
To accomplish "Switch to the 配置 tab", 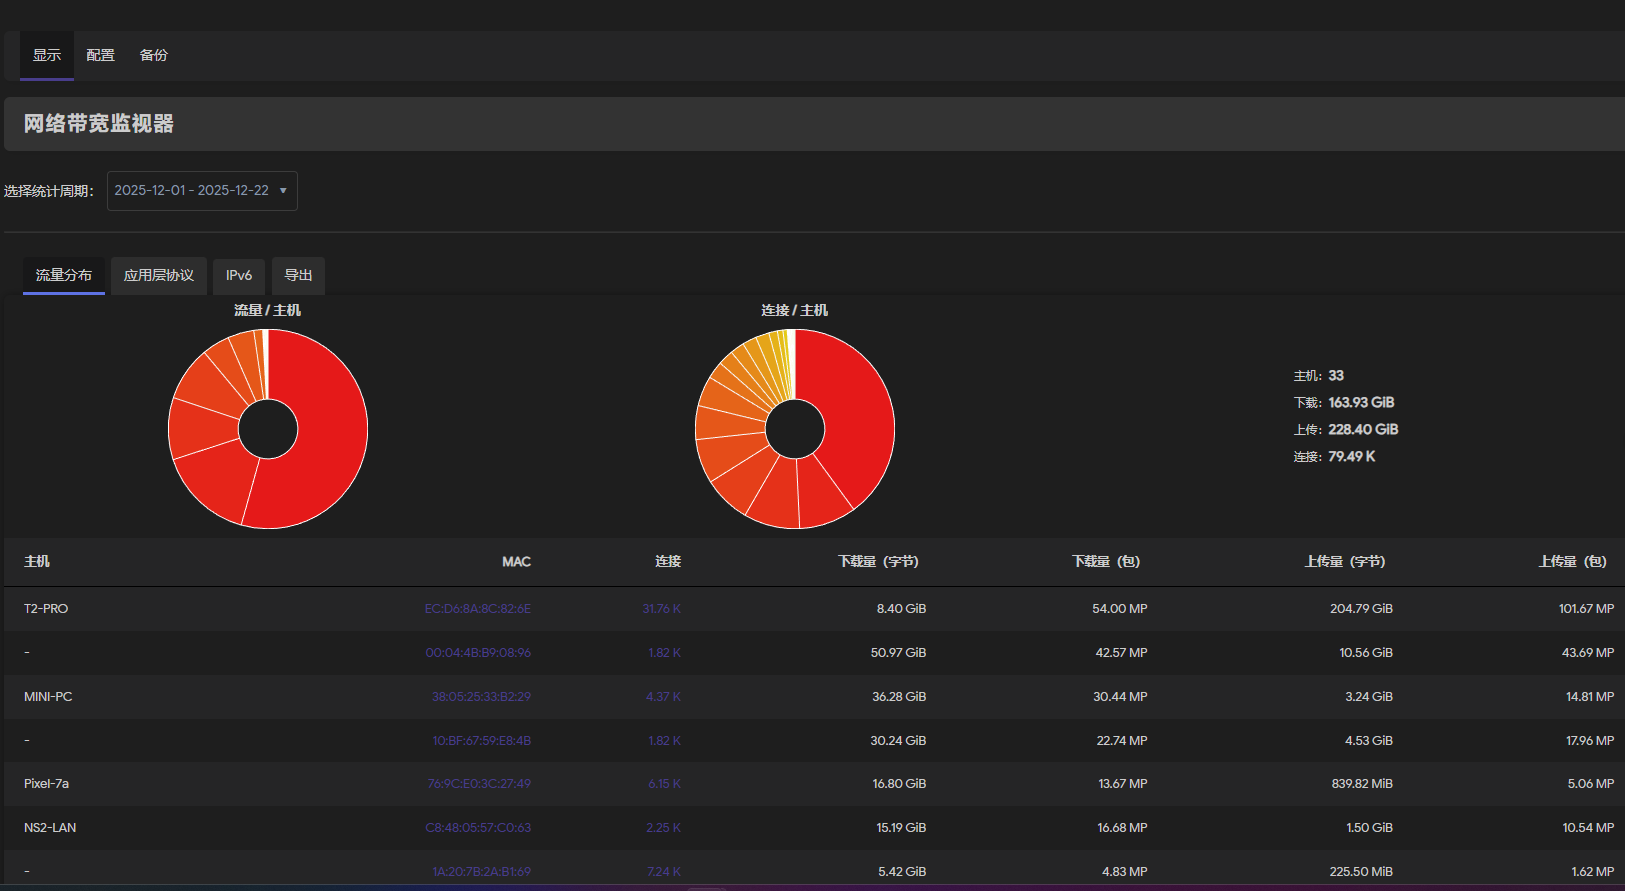I will 100,55.
